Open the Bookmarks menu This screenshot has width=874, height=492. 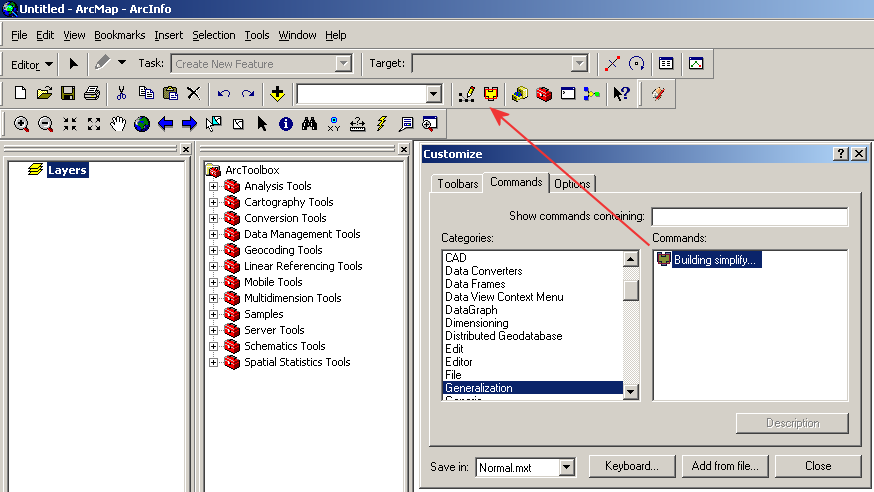[x=119, y=35]
